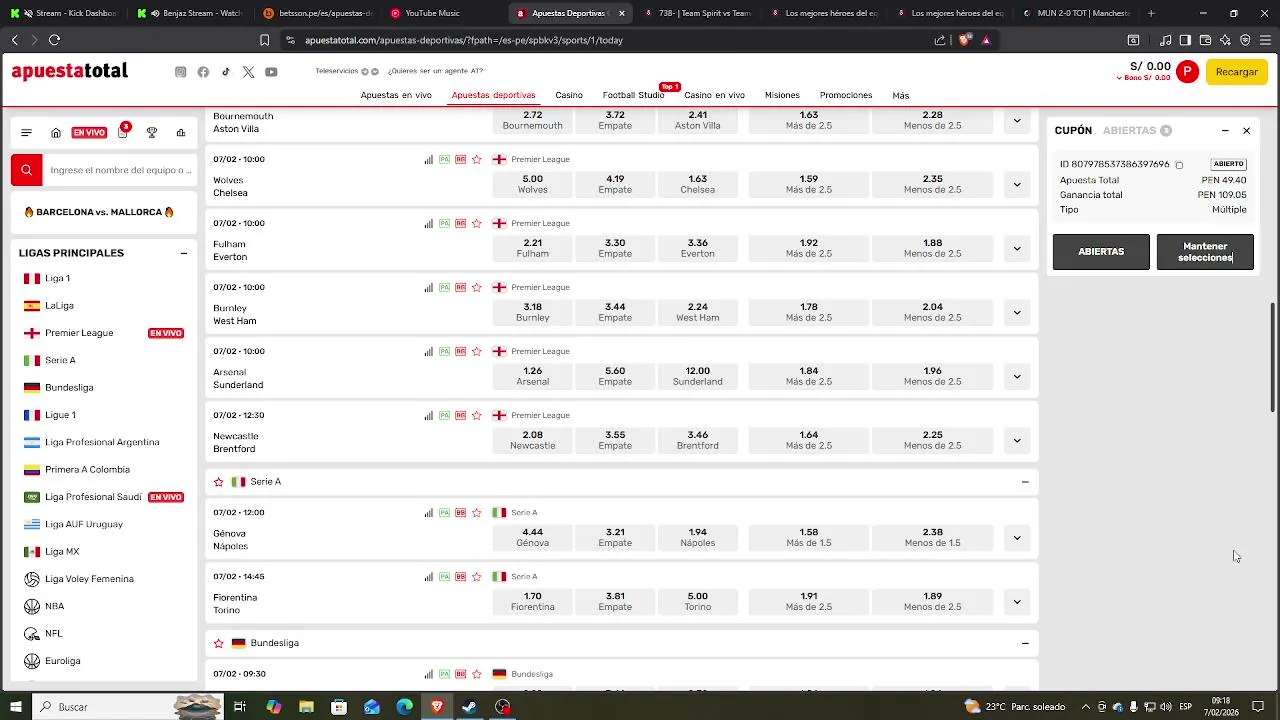Switch to the ABIERTAS coupon tab
The width and height of the screenshot is (1280, 720).
click(x=1137, y=131)
